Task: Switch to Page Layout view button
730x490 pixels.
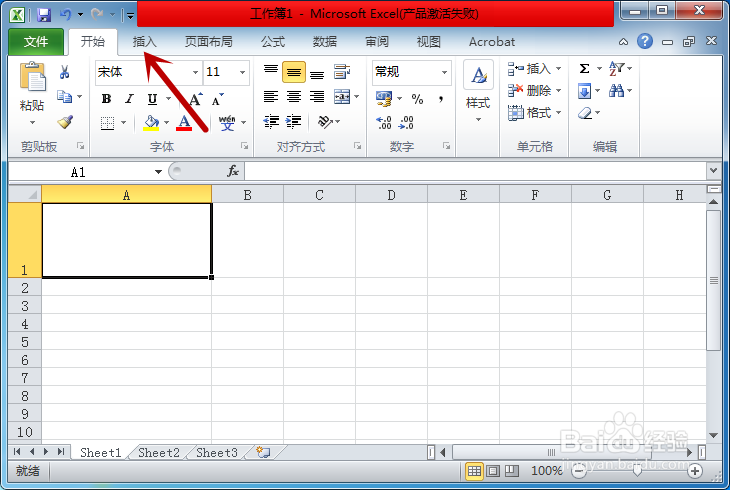Action: pyautogui.click(x=493, y=471)
